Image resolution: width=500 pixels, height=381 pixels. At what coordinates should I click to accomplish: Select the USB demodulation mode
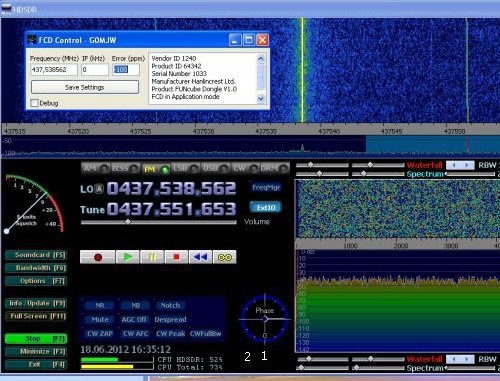click(214, 168)
